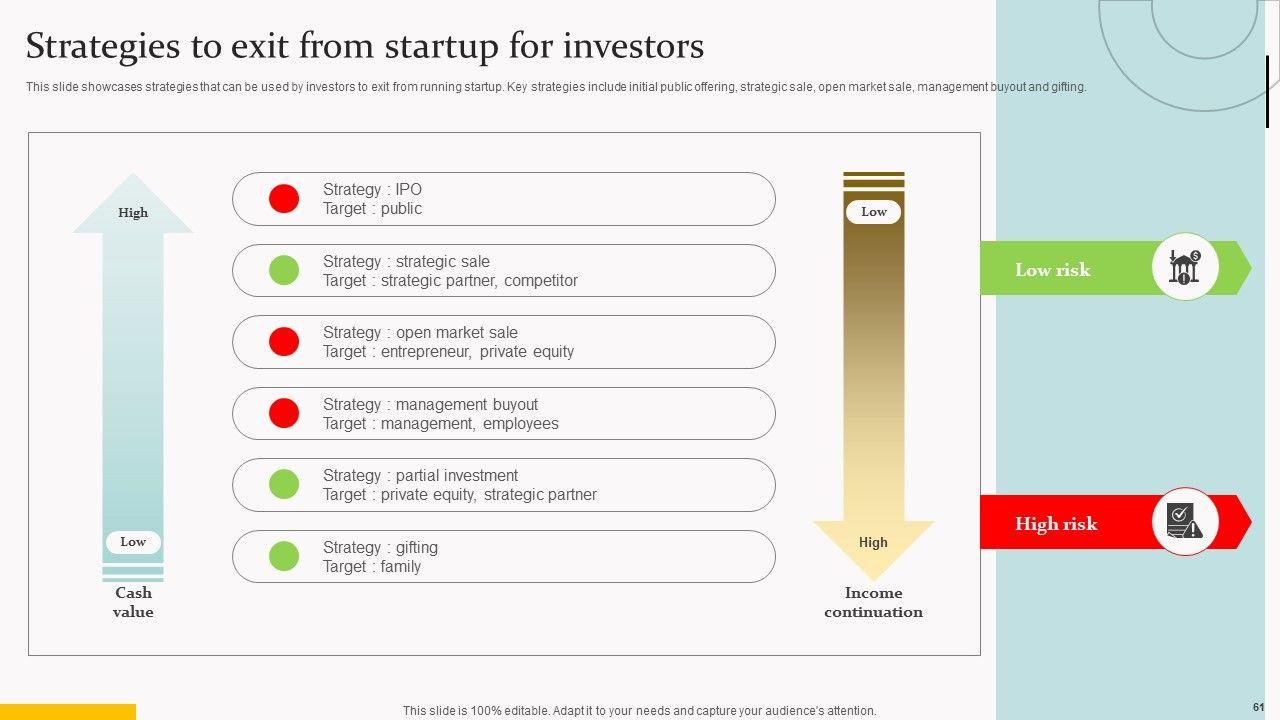Click the green dot beside gifting strategy

[284, 556]
